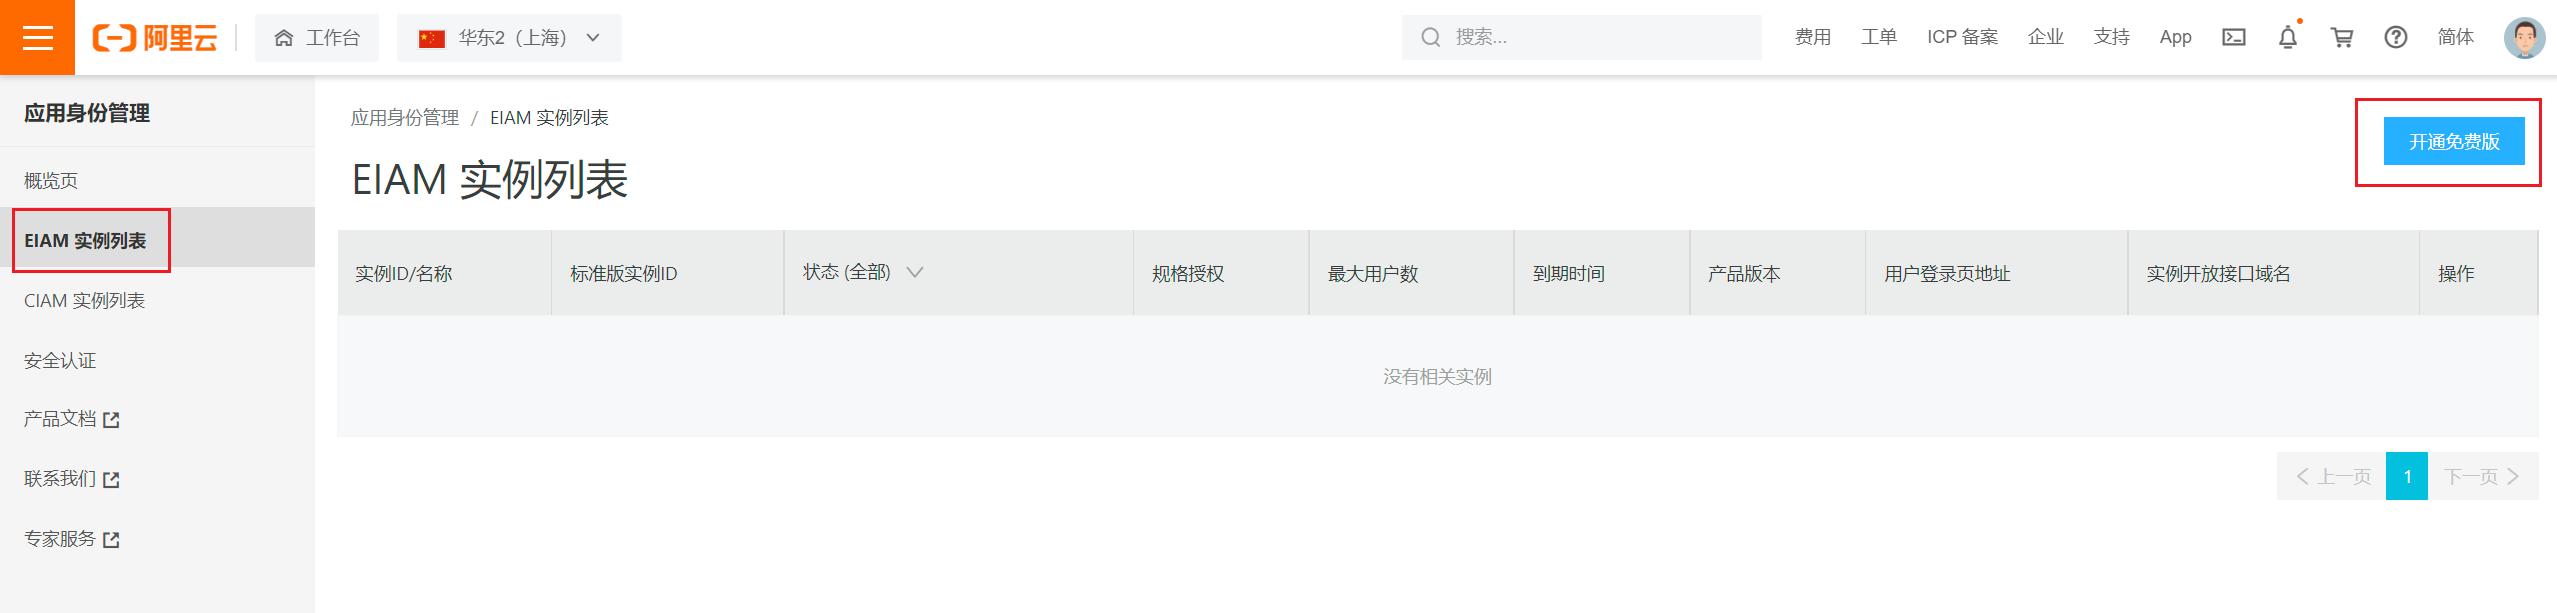Screen dimensions: 2557x613
Task: Click the 工作台 home workbench button
Action: coord(317,38)
